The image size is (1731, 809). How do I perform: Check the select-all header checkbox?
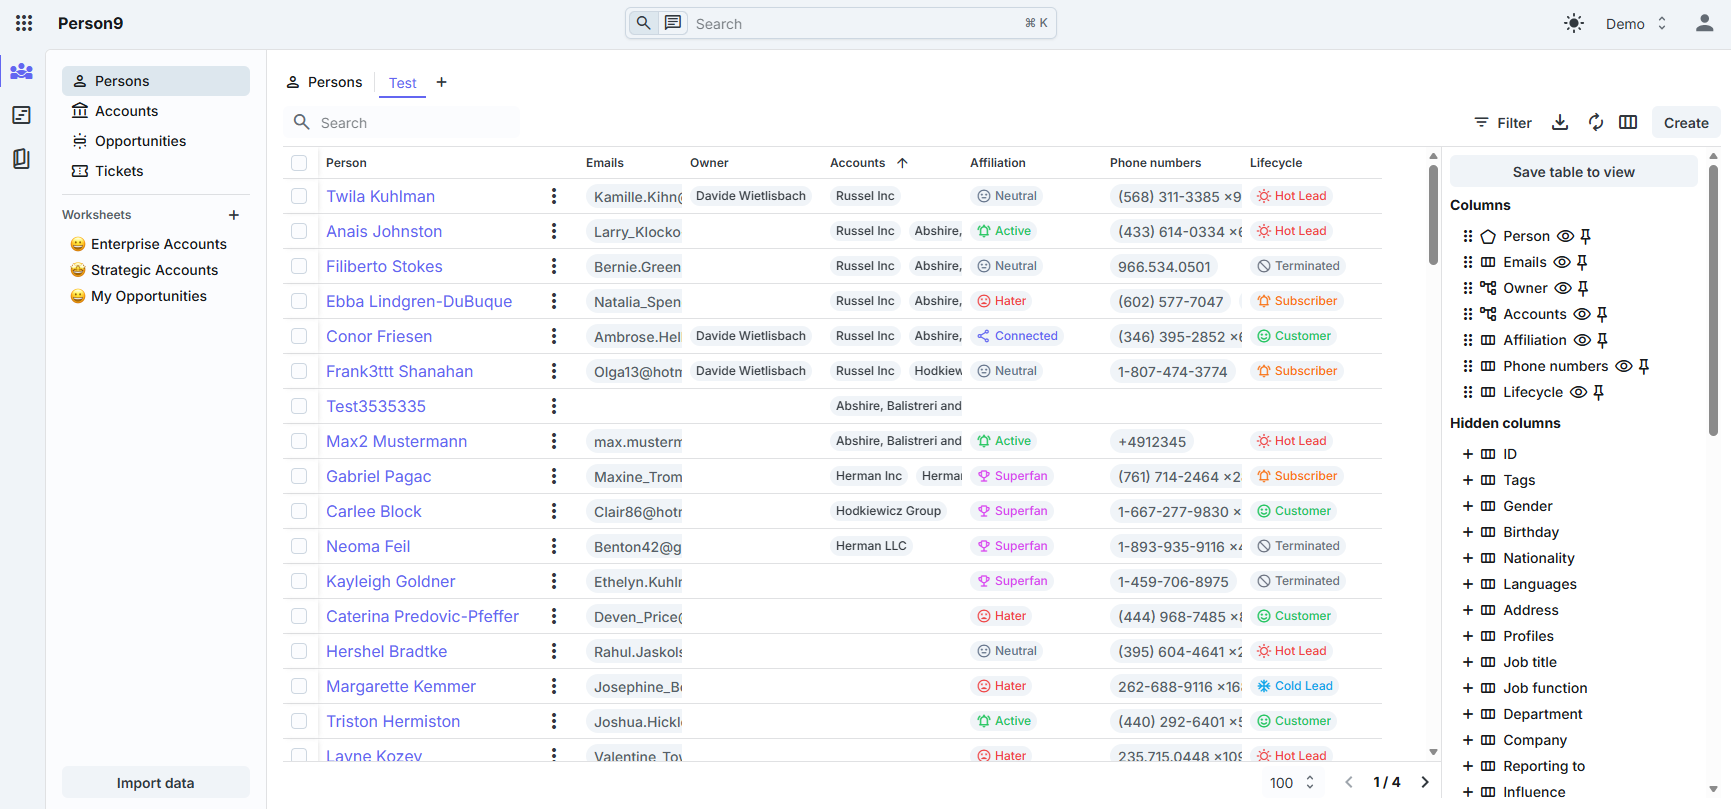click(299, 163)
